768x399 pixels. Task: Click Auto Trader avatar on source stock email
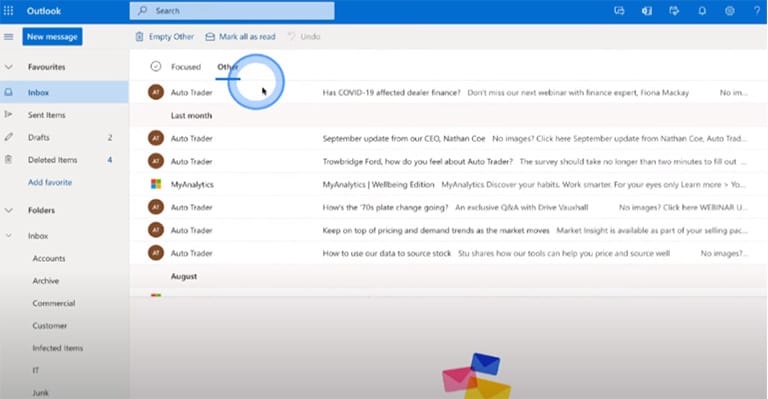click(156, 253)
